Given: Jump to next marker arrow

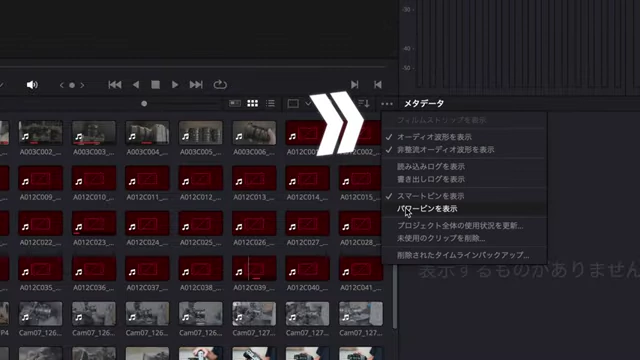Looking at the screenshot, I should [x=82, y=85].
